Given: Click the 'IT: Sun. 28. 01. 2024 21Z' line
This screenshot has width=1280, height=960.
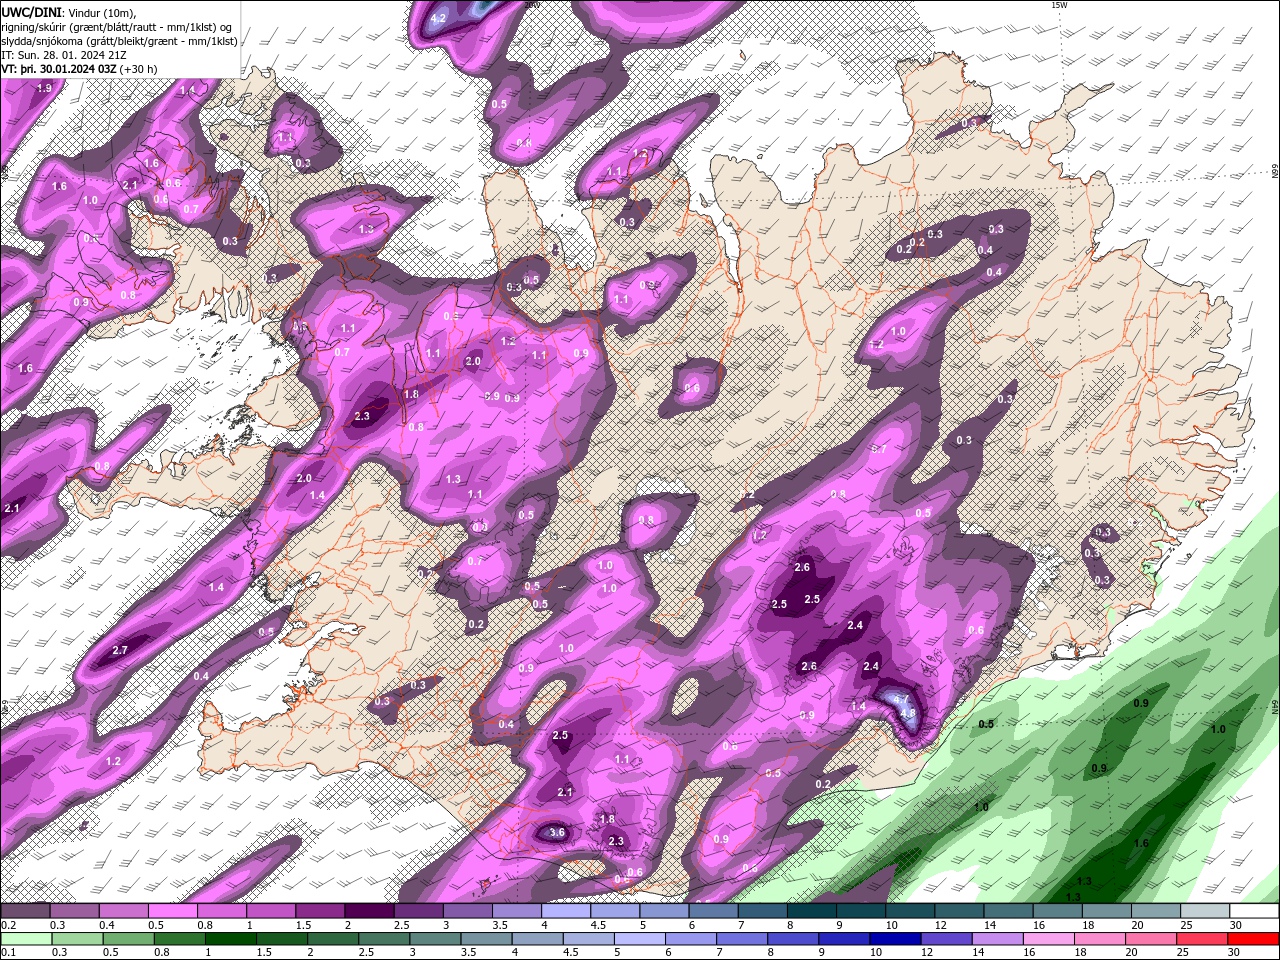Looking at the screenshot, I should 63,56.
